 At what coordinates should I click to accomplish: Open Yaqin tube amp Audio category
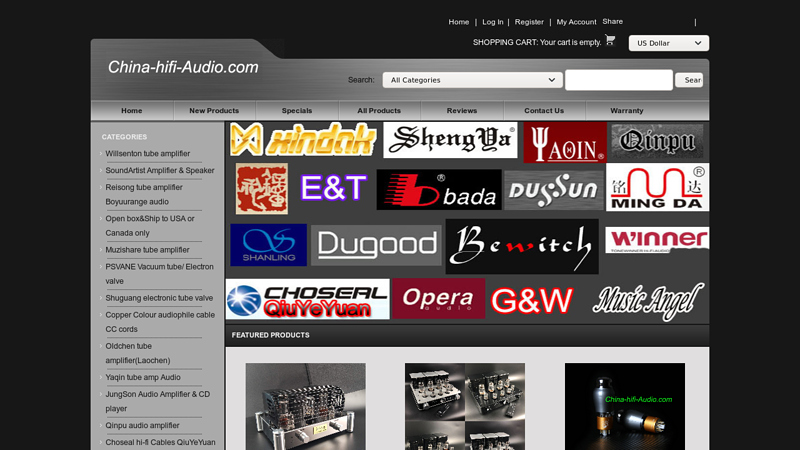point(143,378)
